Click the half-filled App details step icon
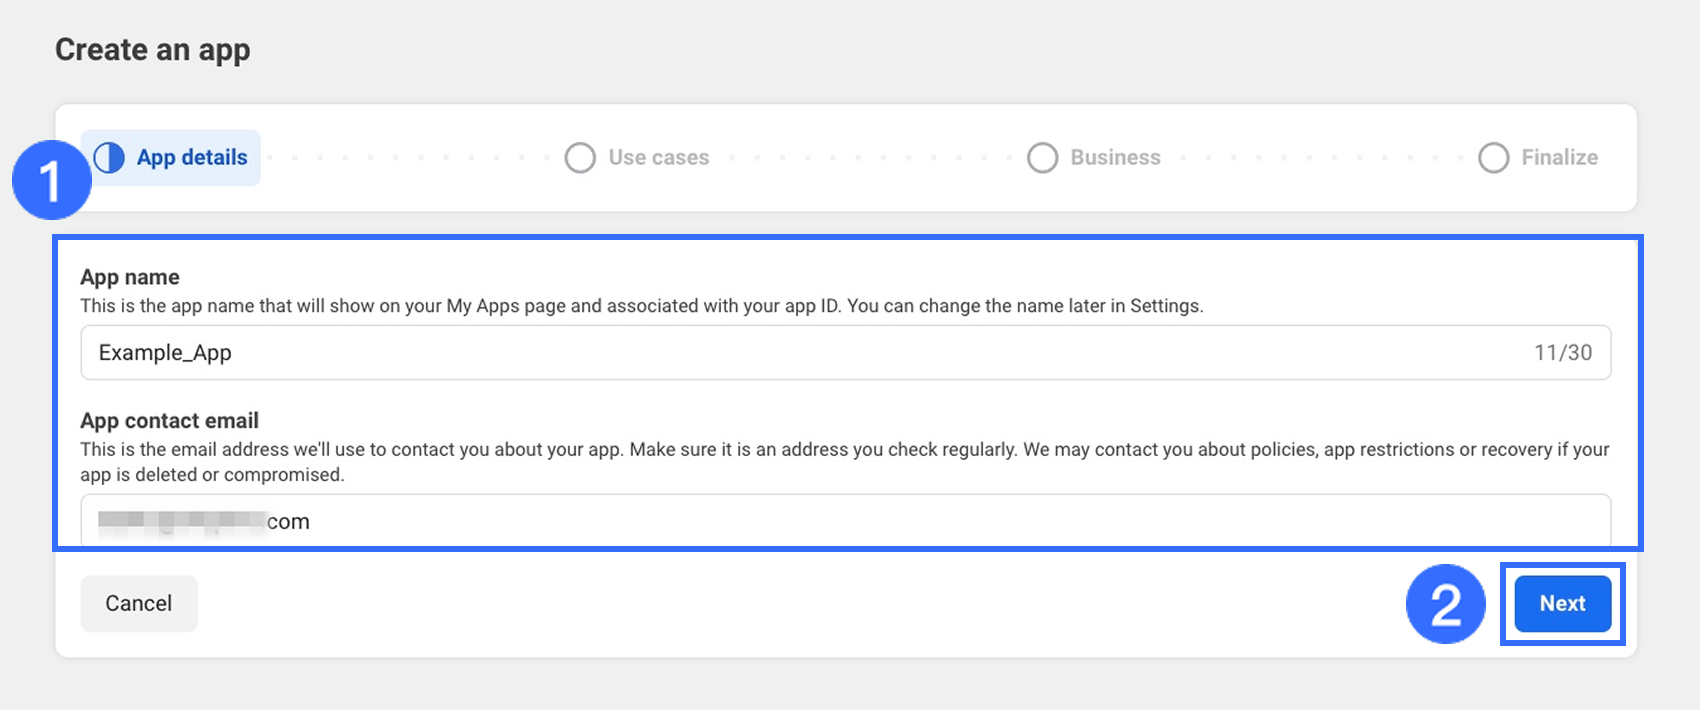 tap(109, 157)
